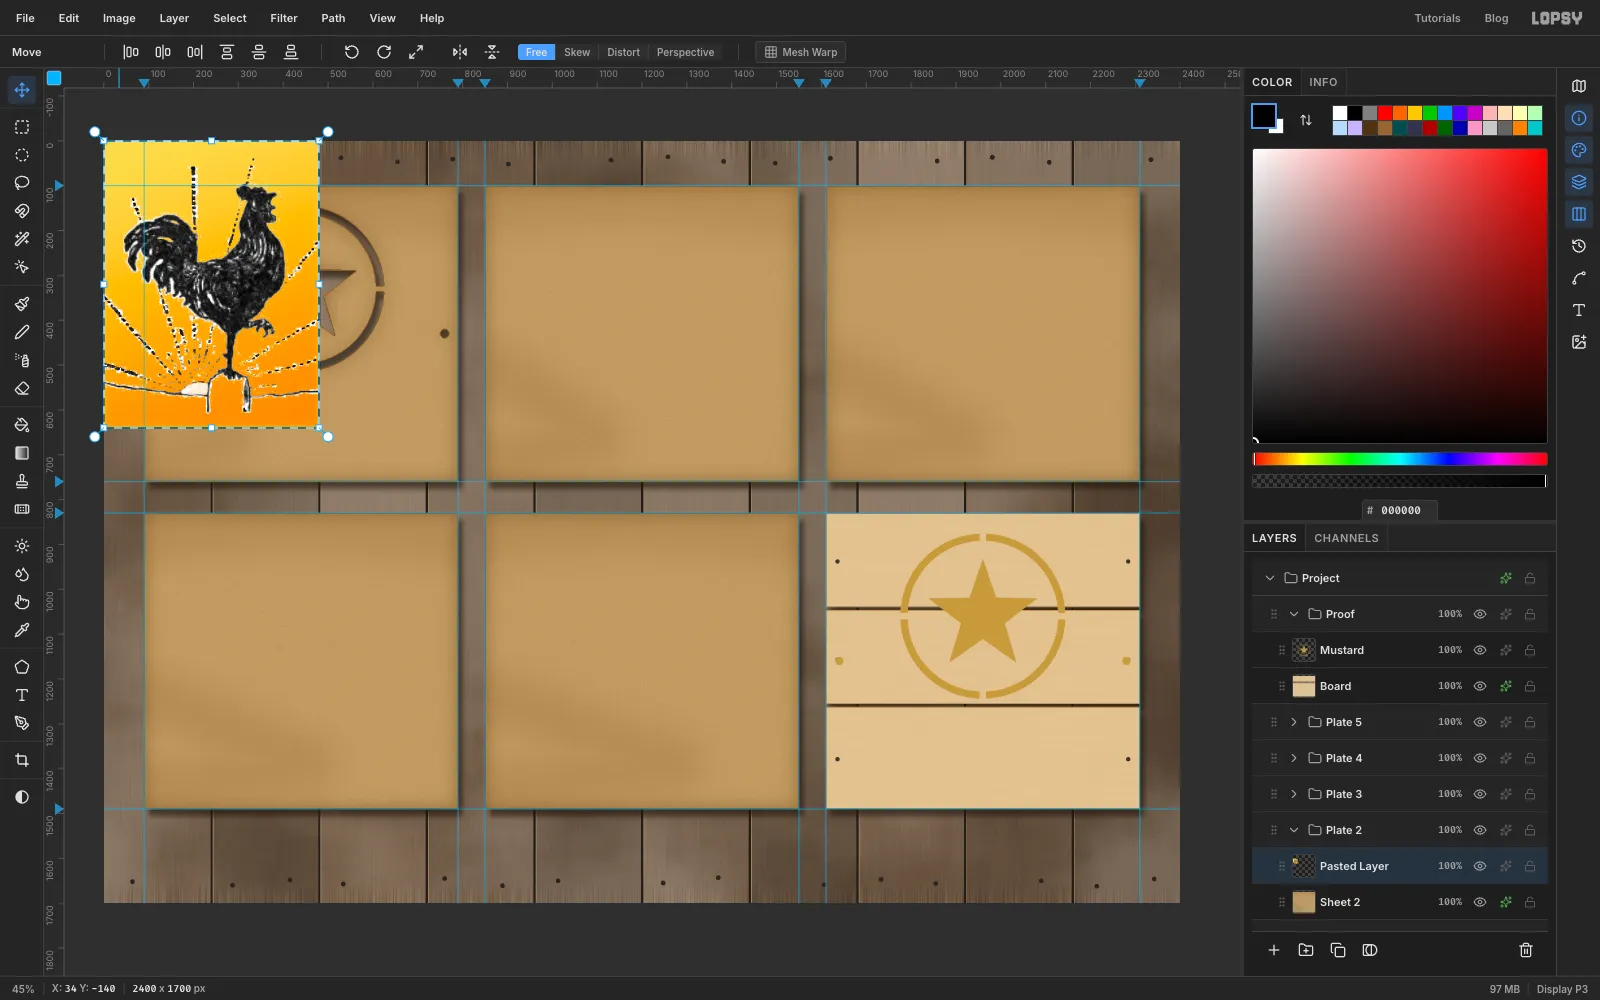Flip horizontally using the options bar icon
This screenshot has width=1600, height=1000.
tap(460, 52)
